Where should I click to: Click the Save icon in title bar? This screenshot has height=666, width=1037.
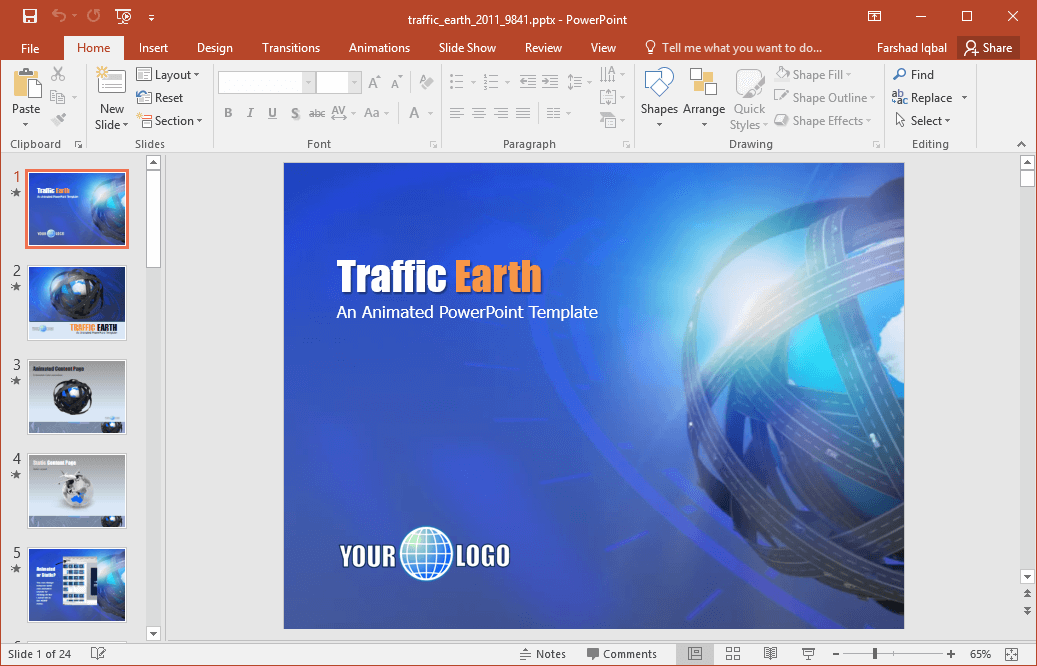(29, 16)
